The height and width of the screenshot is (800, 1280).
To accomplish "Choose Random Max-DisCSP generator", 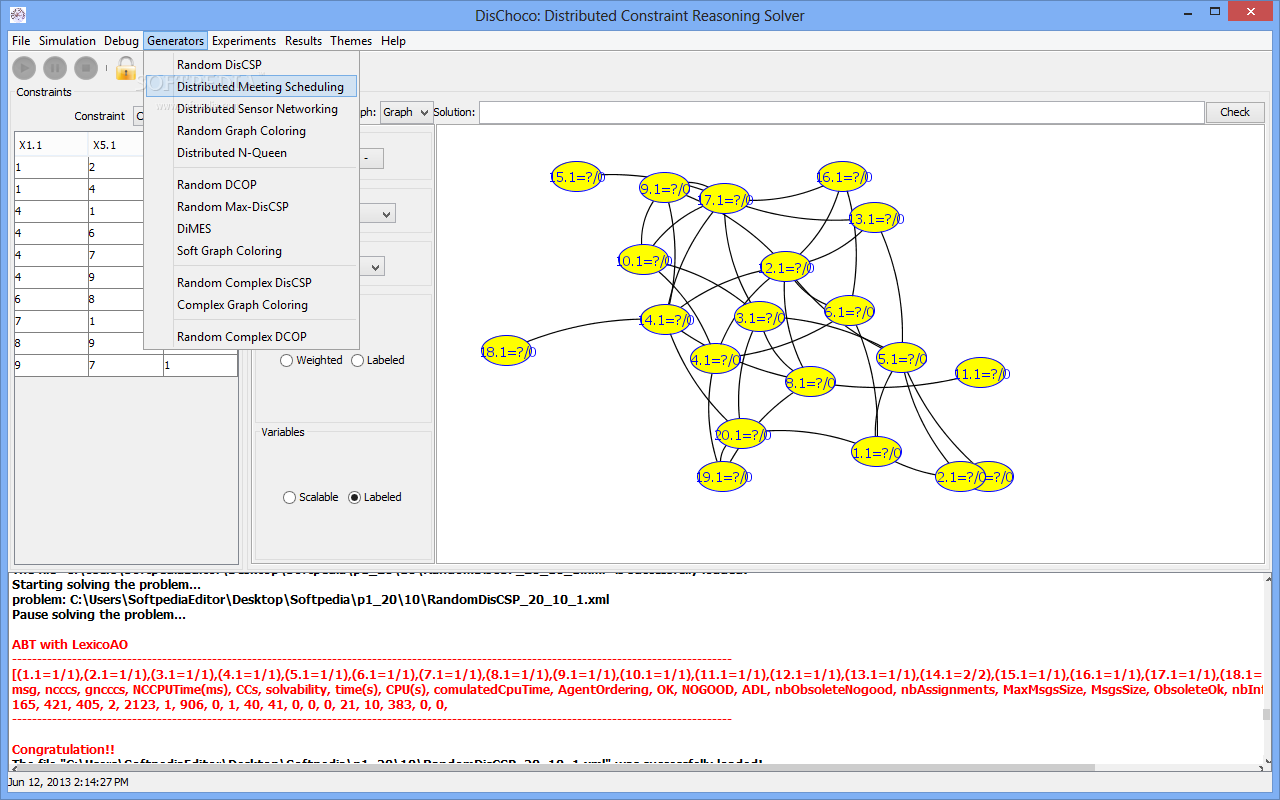I will pos(251,207).
